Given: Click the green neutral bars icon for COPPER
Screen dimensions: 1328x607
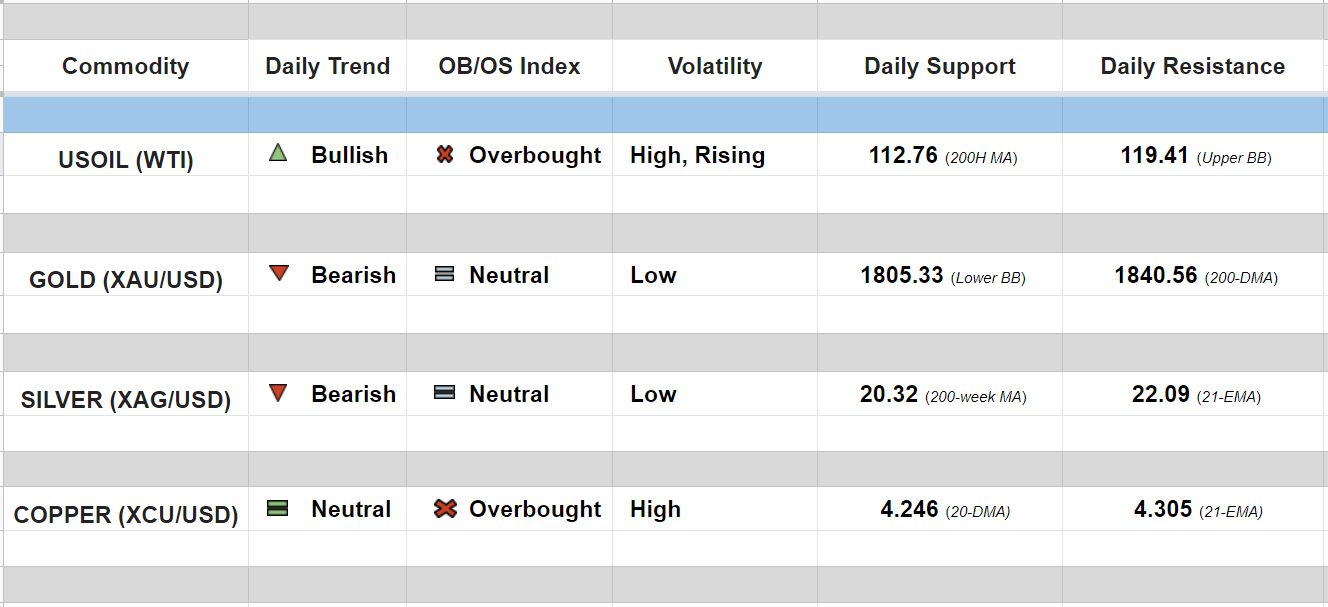Looking at the screenshot, I should pos(278,508).
